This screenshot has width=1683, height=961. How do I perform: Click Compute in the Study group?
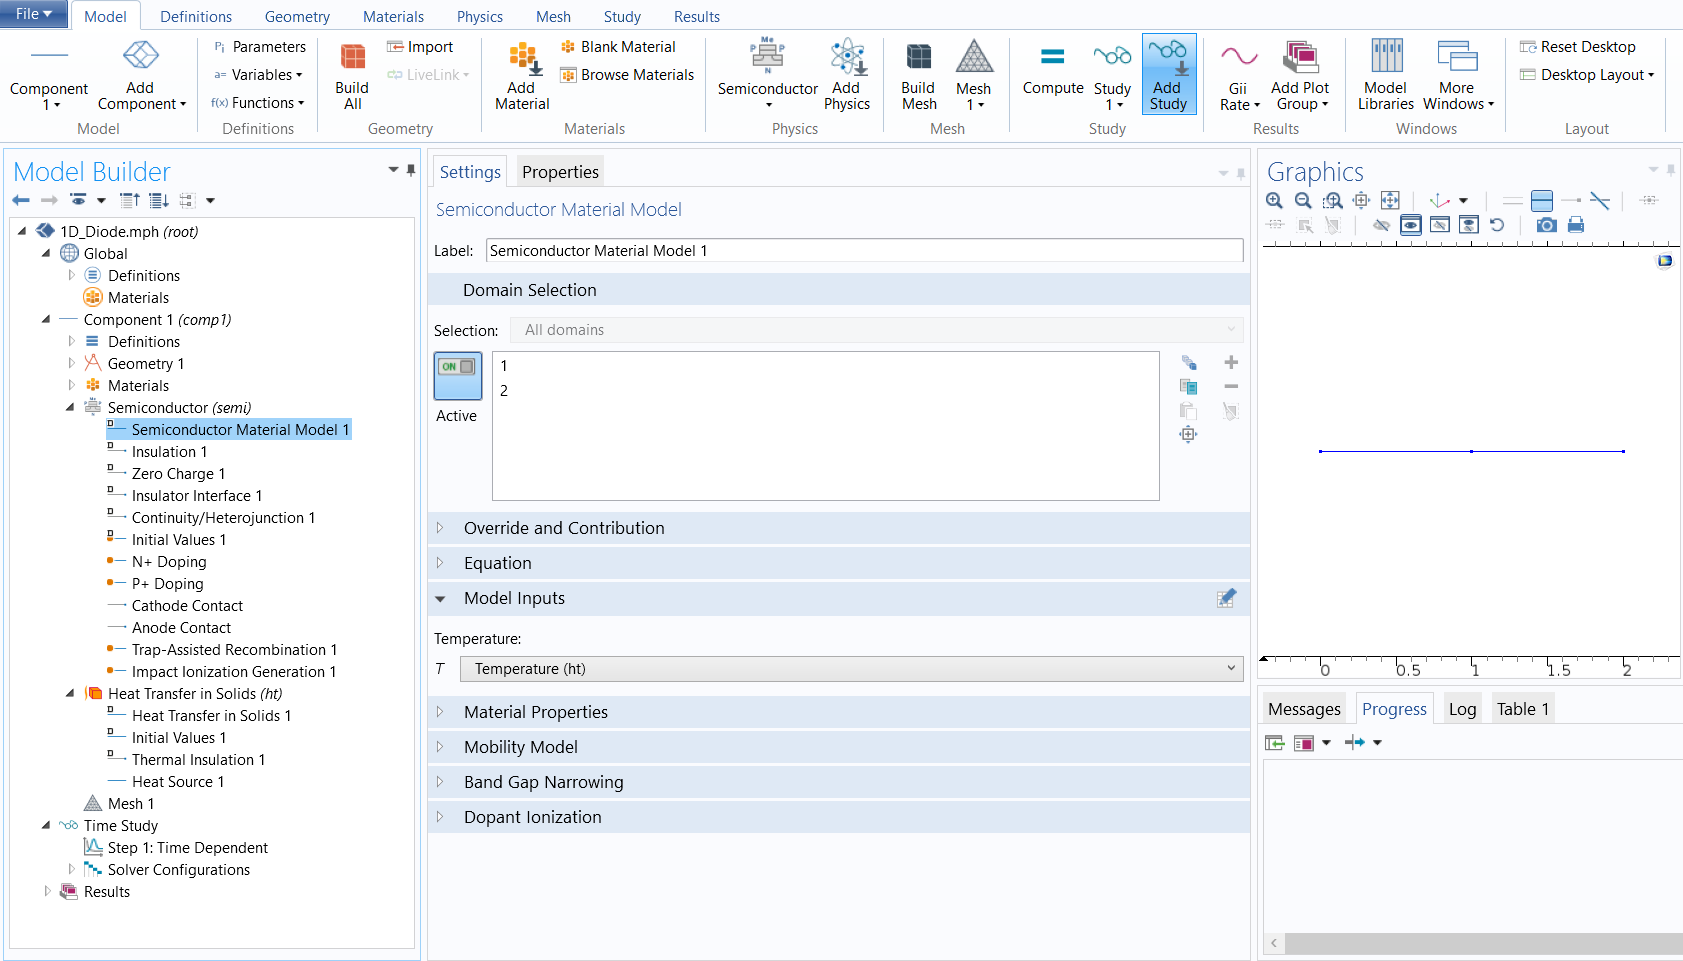pos(1052,70)
